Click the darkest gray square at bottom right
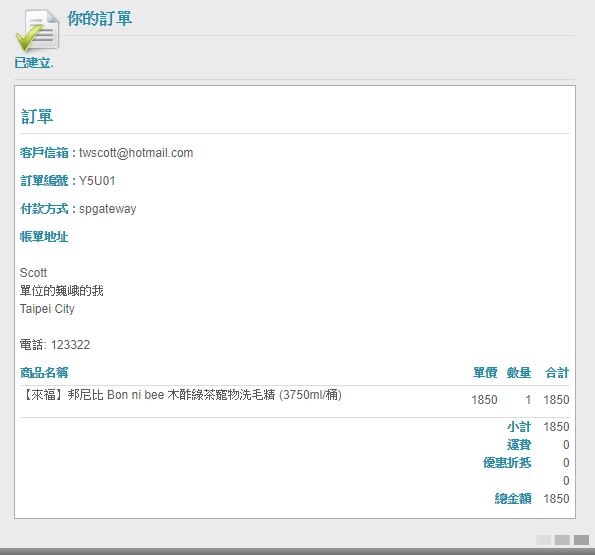 581,540
